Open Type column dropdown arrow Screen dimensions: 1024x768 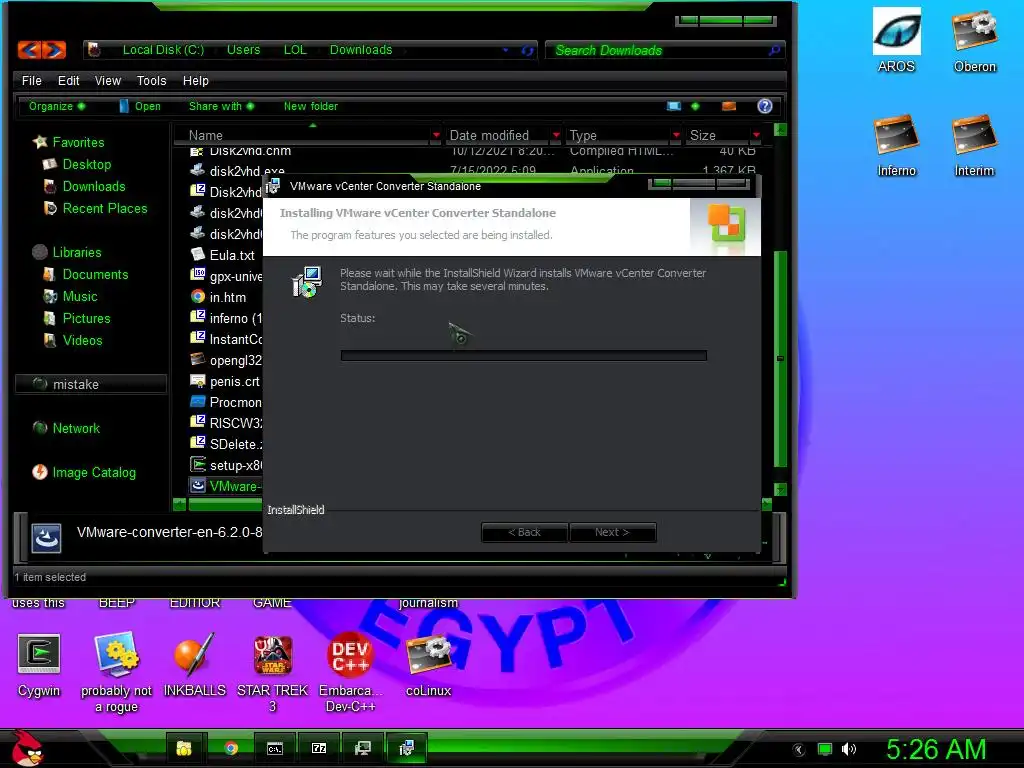tap(676, 135)
